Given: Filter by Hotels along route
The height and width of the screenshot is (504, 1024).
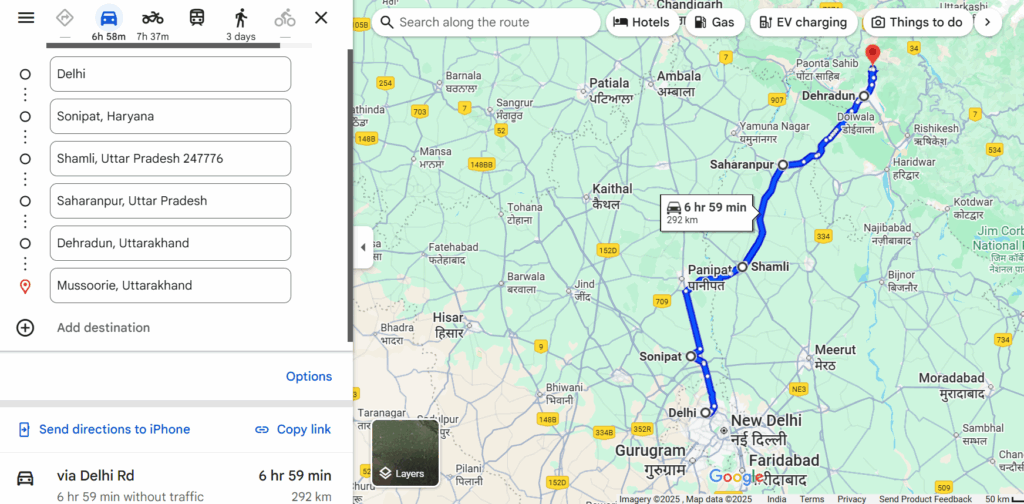Looking at the screenshot, I should [642, 22].
